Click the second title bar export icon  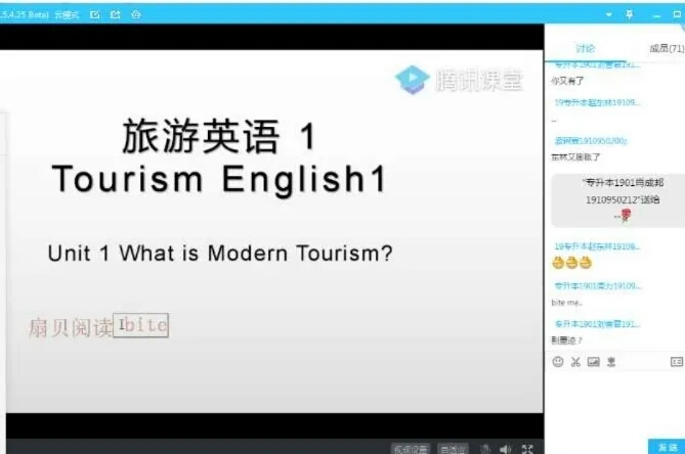116,15
